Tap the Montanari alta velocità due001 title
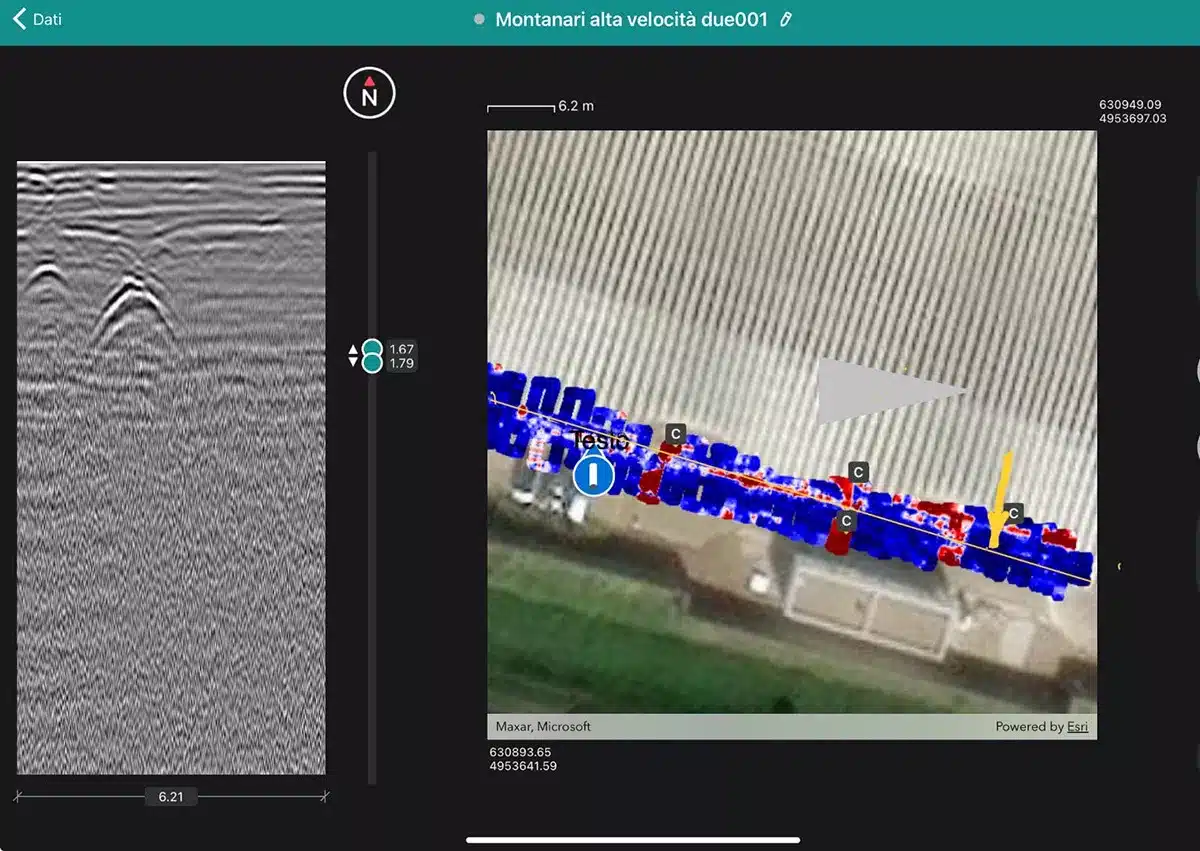 631,19
